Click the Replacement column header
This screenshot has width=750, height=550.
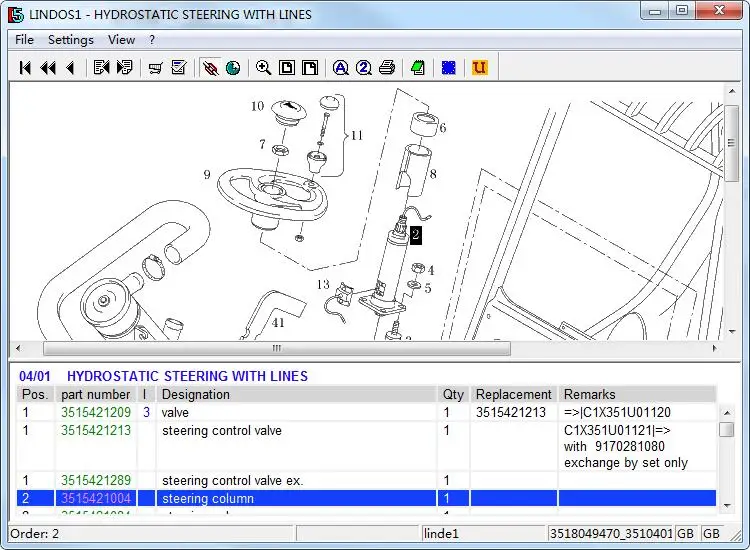click(514, 395)
